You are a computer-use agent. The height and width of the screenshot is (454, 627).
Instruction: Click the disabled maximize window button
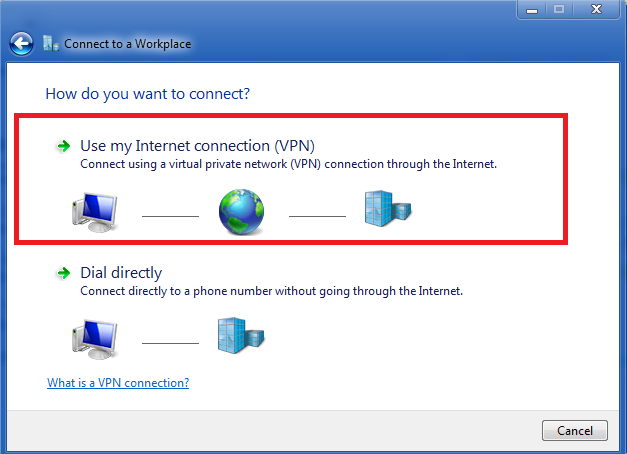[559, 10]
